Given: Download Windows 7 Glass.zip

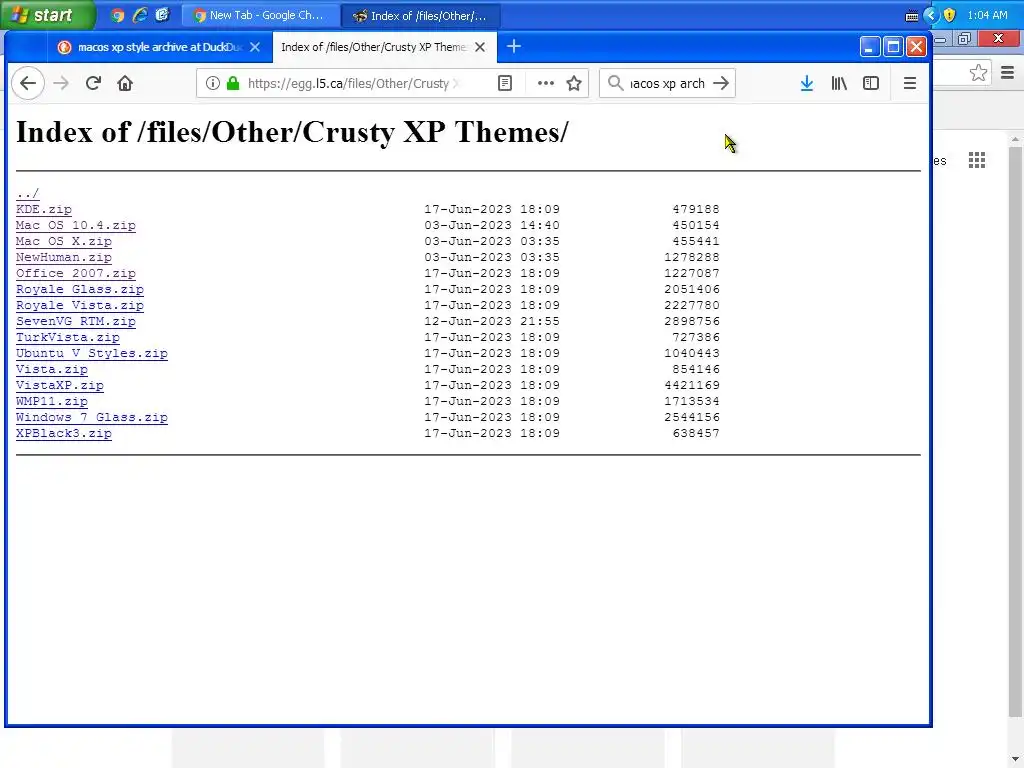Looking at the screenshot, I should [92, 417].
